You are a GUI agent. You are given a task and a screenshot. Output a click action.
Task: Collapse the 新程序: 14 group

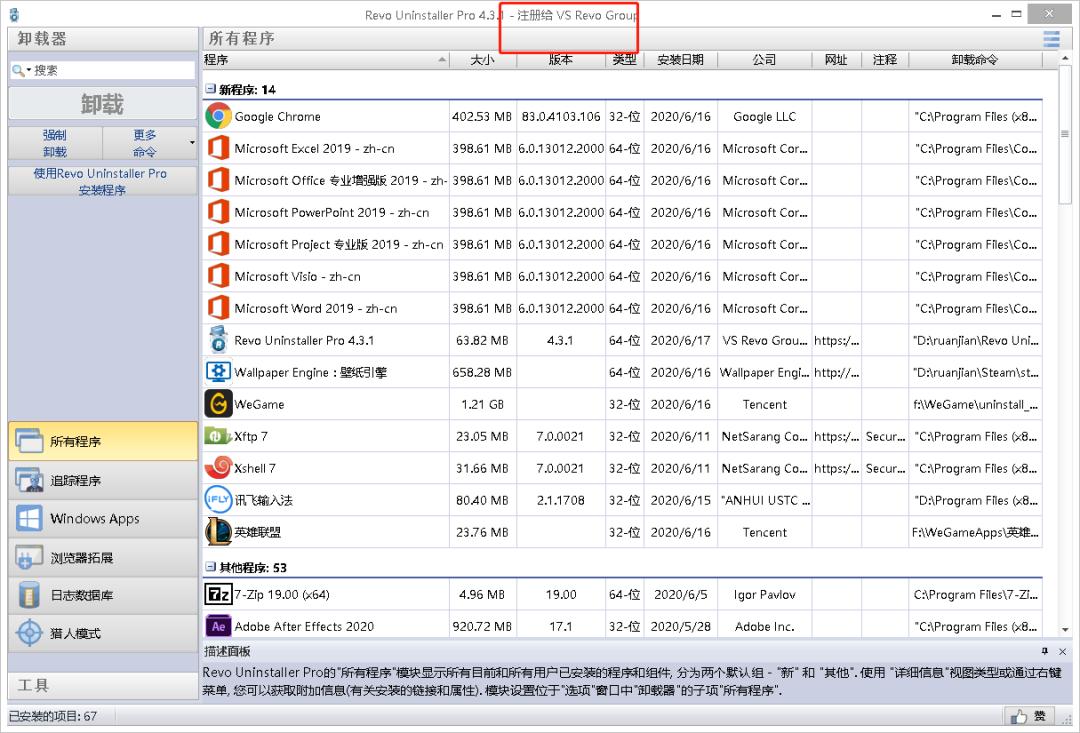(210, 89)
